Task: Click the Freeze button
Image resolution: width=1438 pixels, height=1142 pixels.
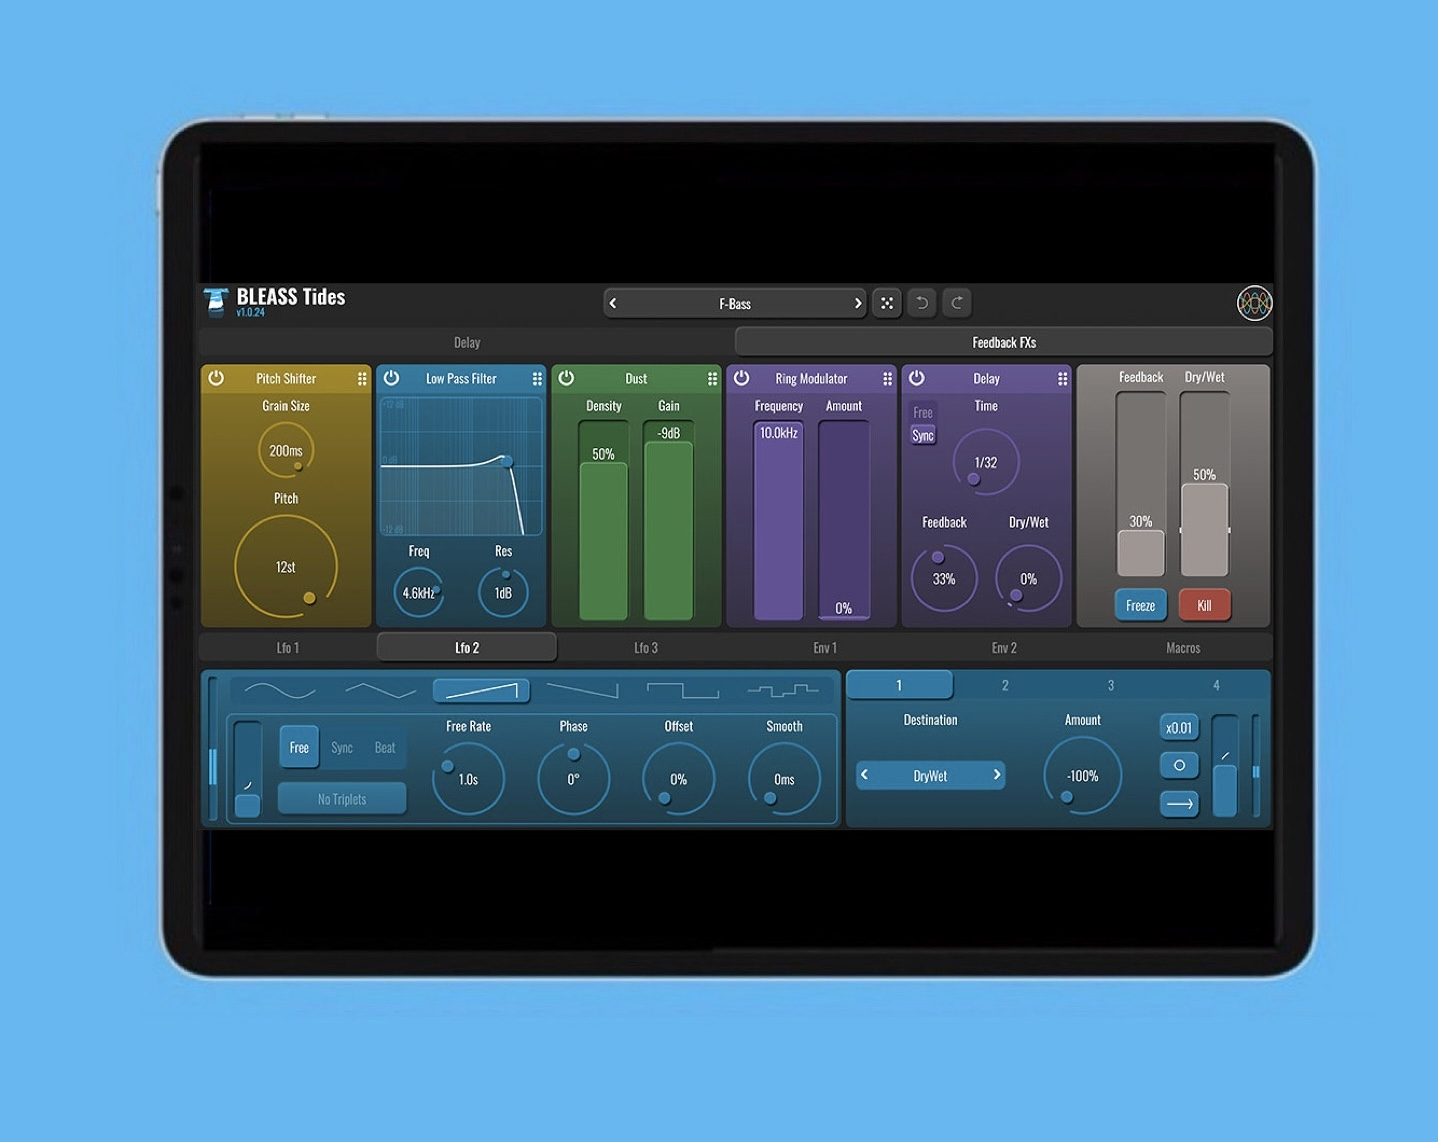Action: tap(1140, 605)
